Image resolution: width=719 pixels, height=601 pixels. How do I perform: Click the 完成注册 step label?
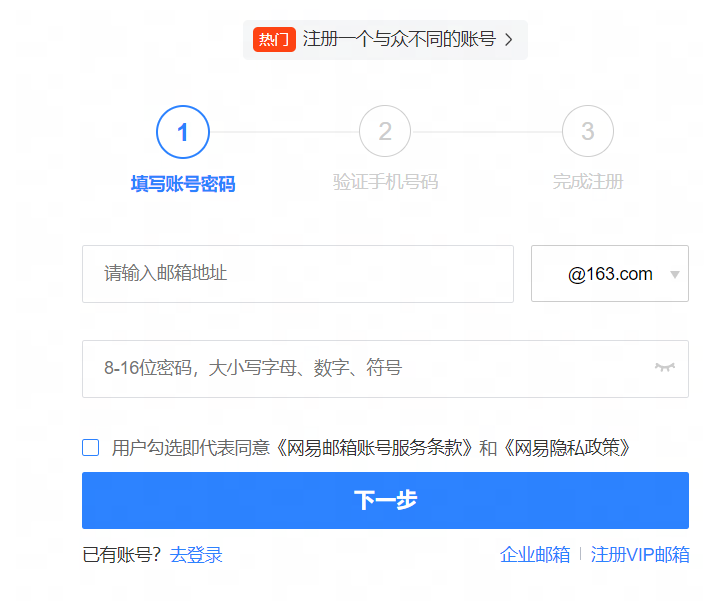click(x=587, y=182)
